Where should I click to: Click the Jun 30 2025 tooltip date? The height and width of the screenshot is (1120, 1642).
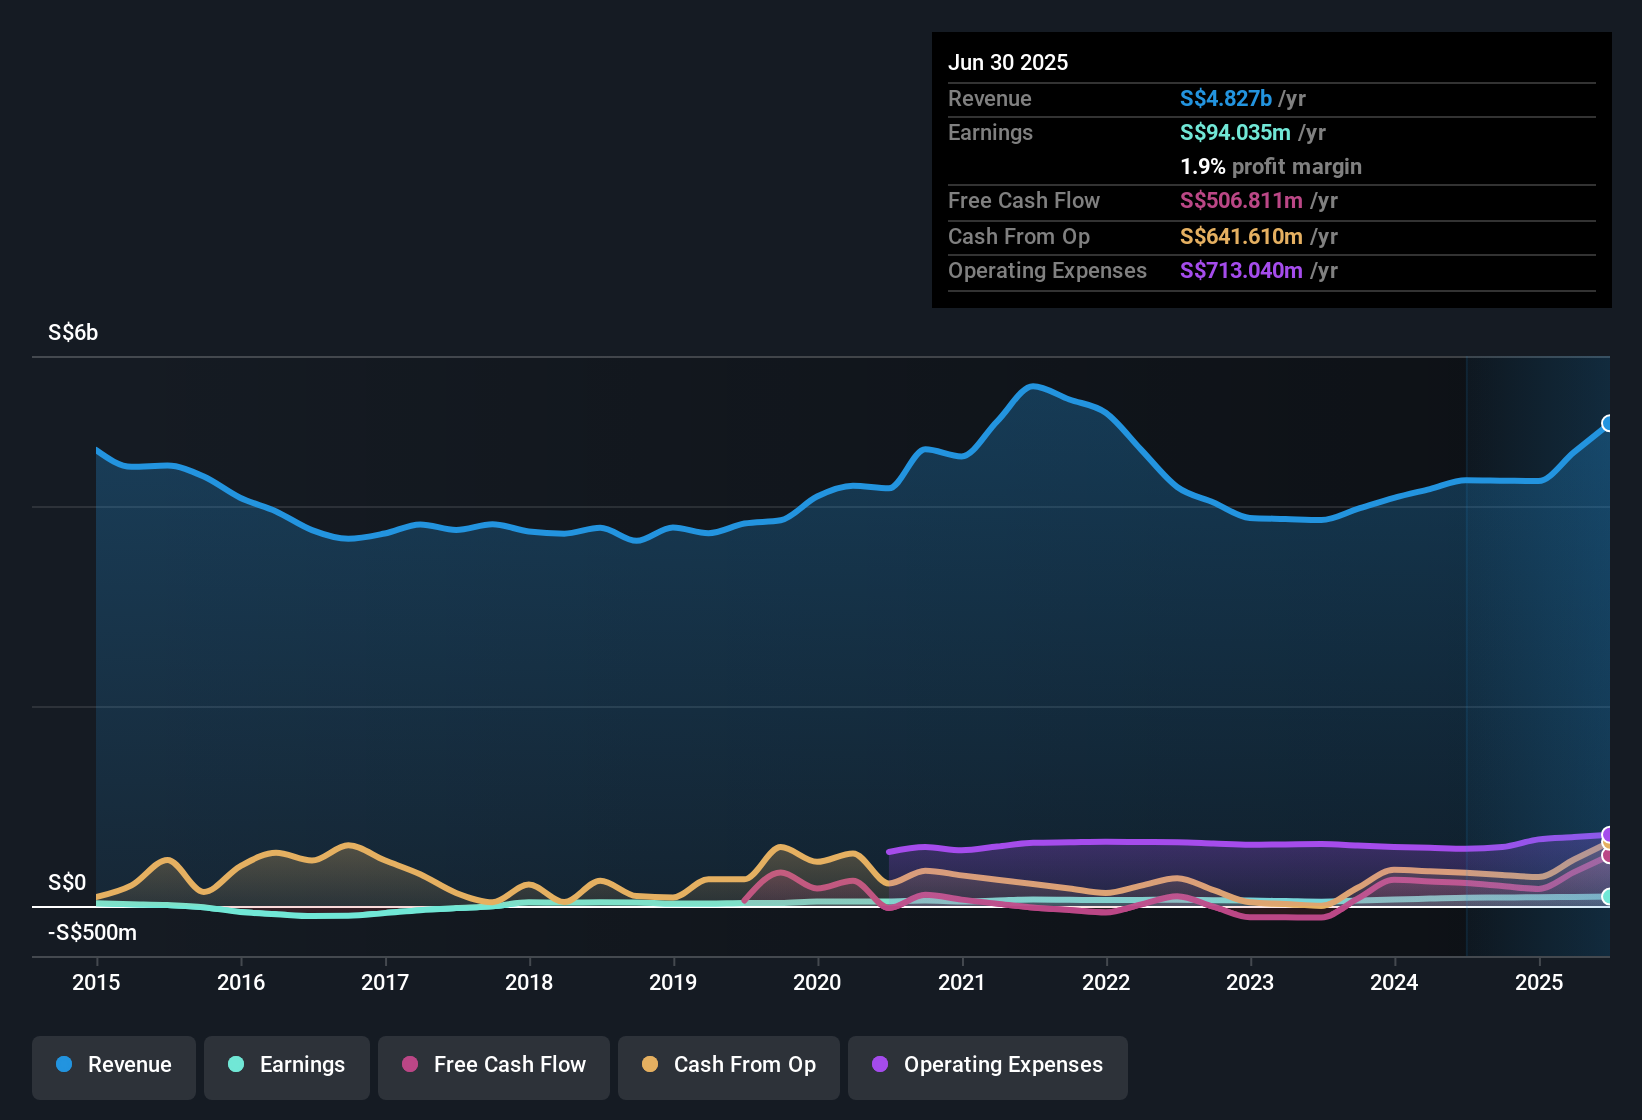tap(1008, 62)
